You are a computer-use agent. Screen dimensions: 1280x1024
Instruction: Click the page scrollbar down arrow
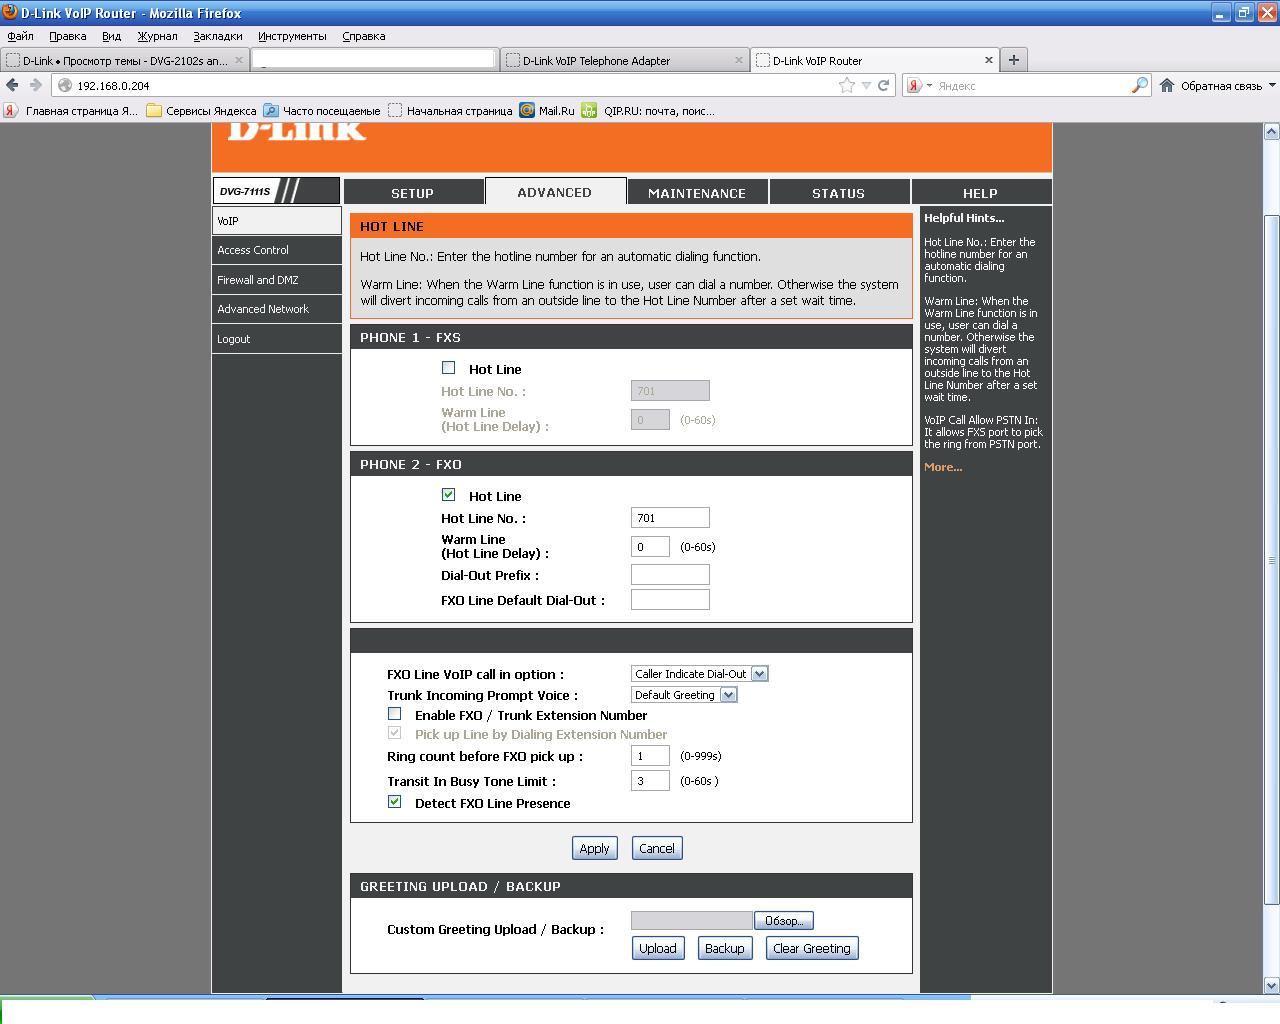[1271, 986]
